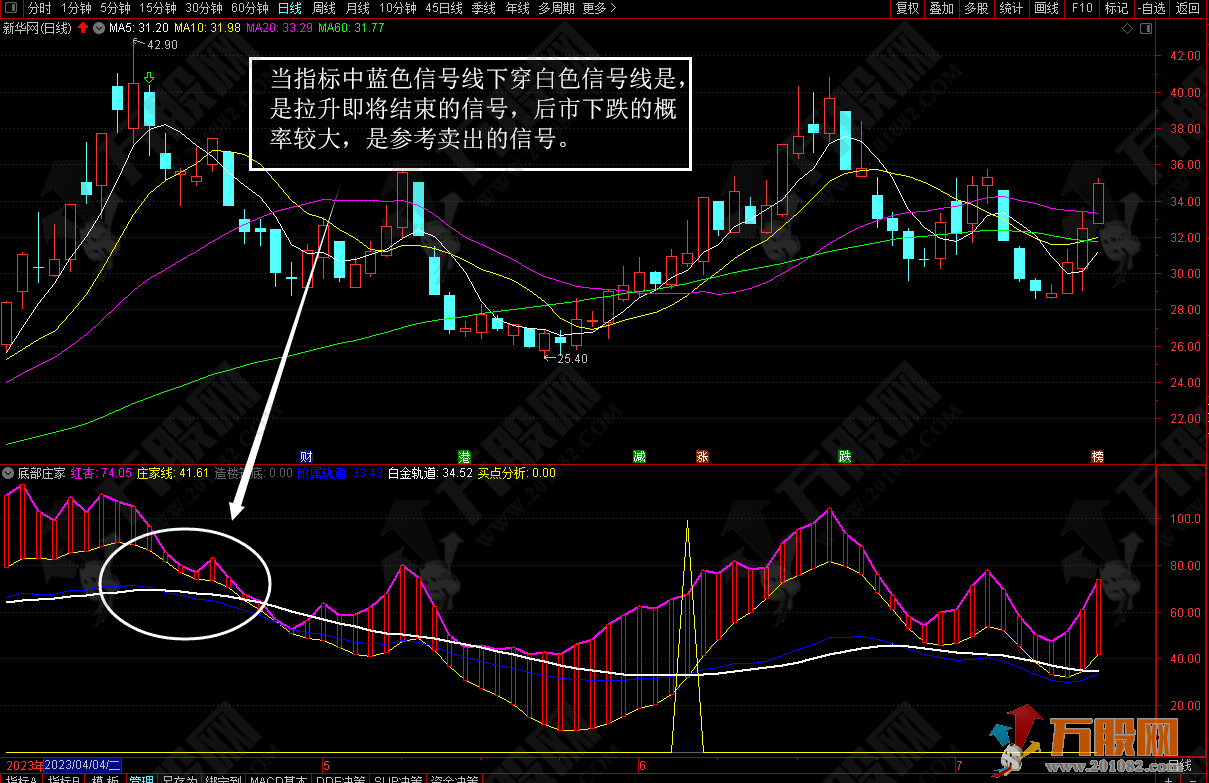Click the 标记 mark button

coord(1116,8)
